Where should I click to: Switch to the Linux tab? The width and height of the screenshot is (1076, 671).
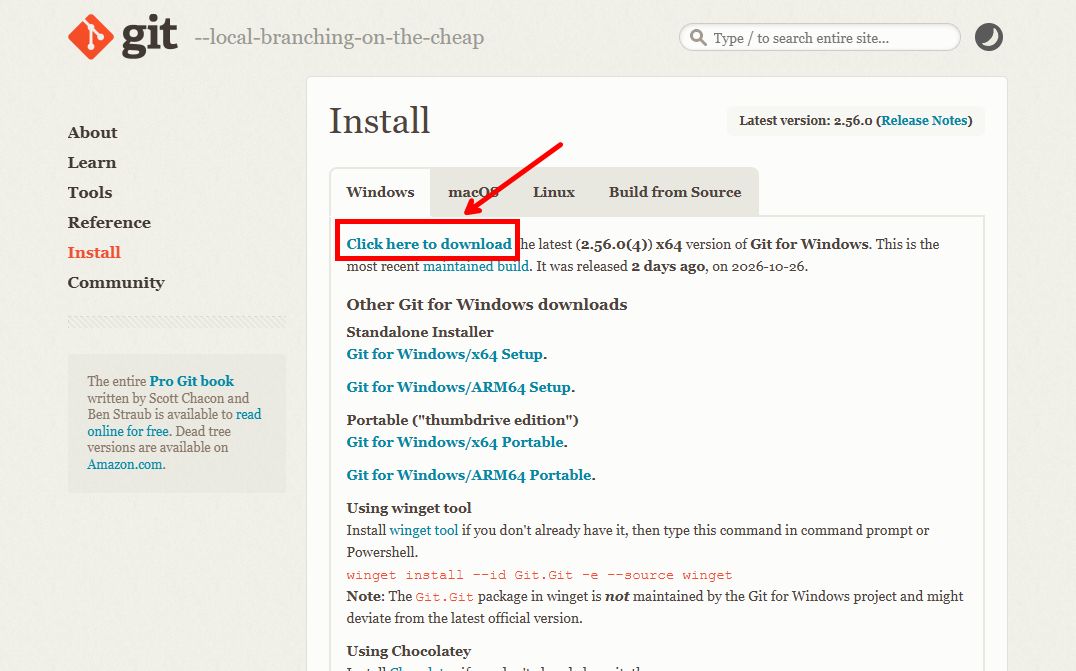point(554,192)
